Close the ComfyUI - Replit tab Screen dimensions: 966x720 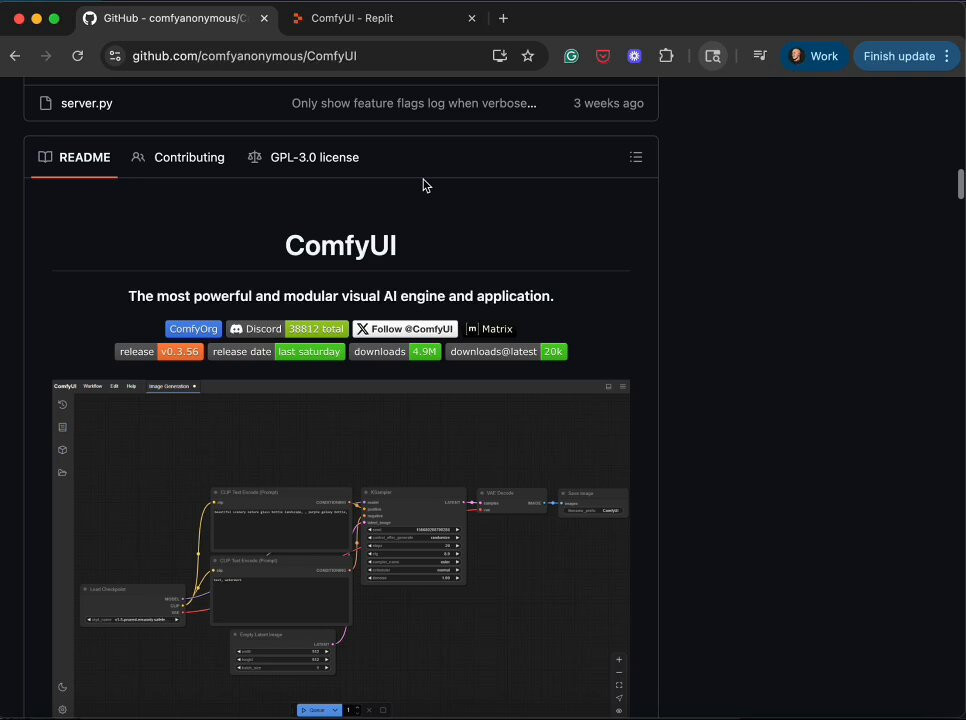point(472,18)
